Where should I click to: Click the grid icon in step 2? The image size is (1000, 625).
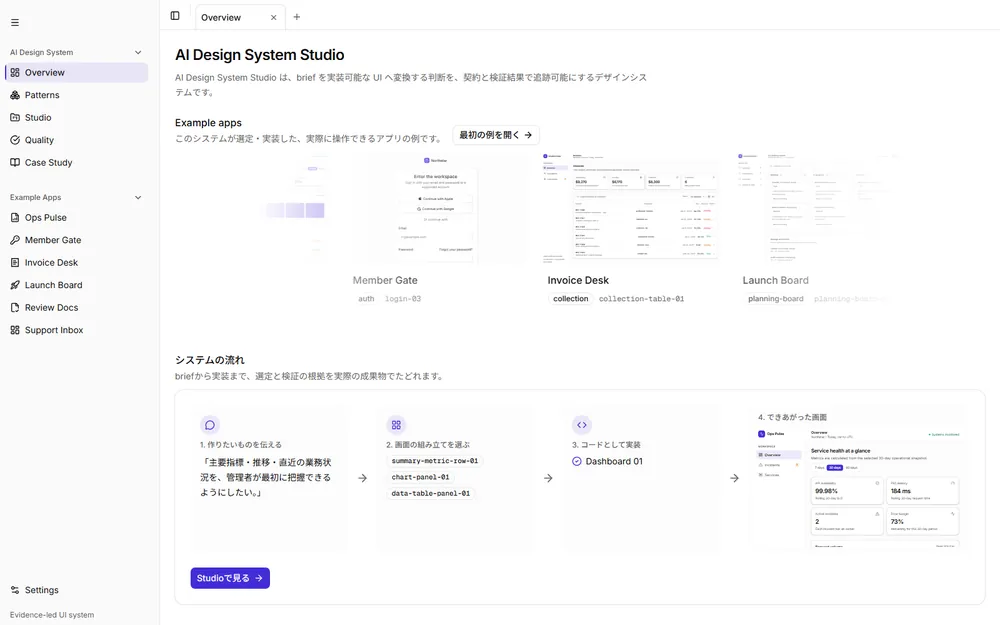coord(396,425)
